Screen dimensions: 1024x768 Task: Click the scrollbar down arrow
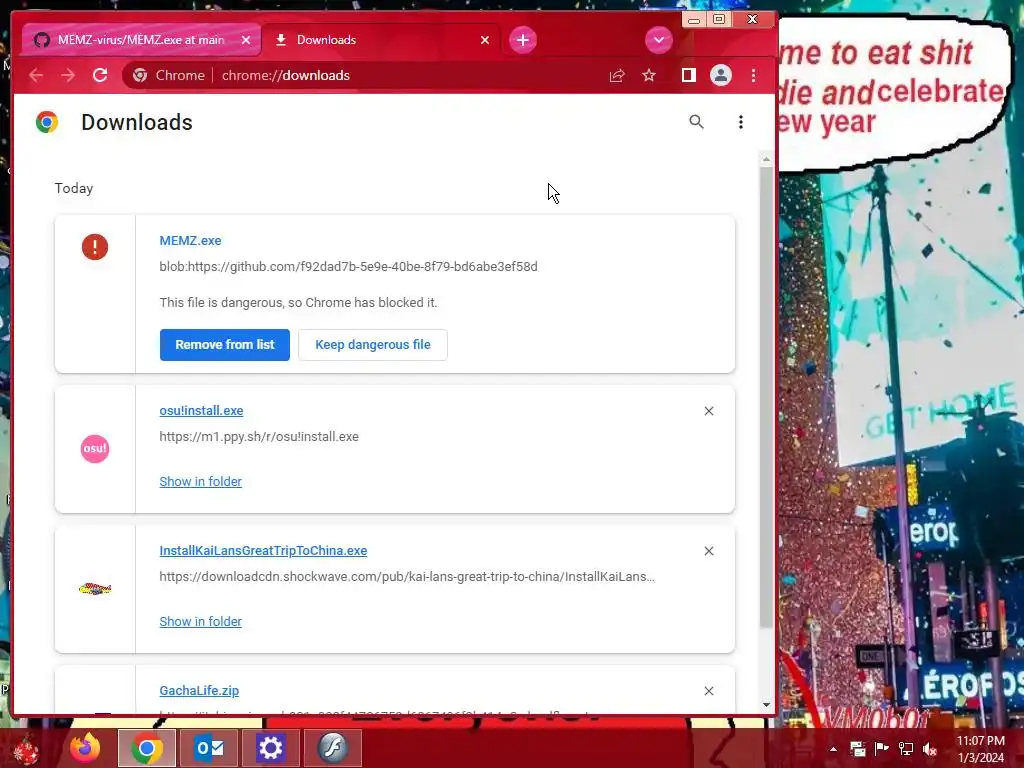766,705
